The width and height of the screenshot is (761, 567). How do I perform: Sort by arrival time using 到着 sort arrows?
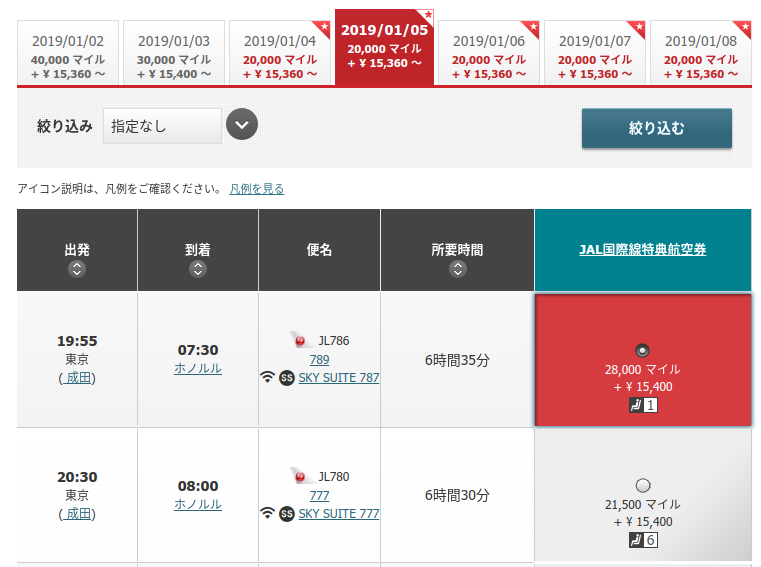(198, 268)
